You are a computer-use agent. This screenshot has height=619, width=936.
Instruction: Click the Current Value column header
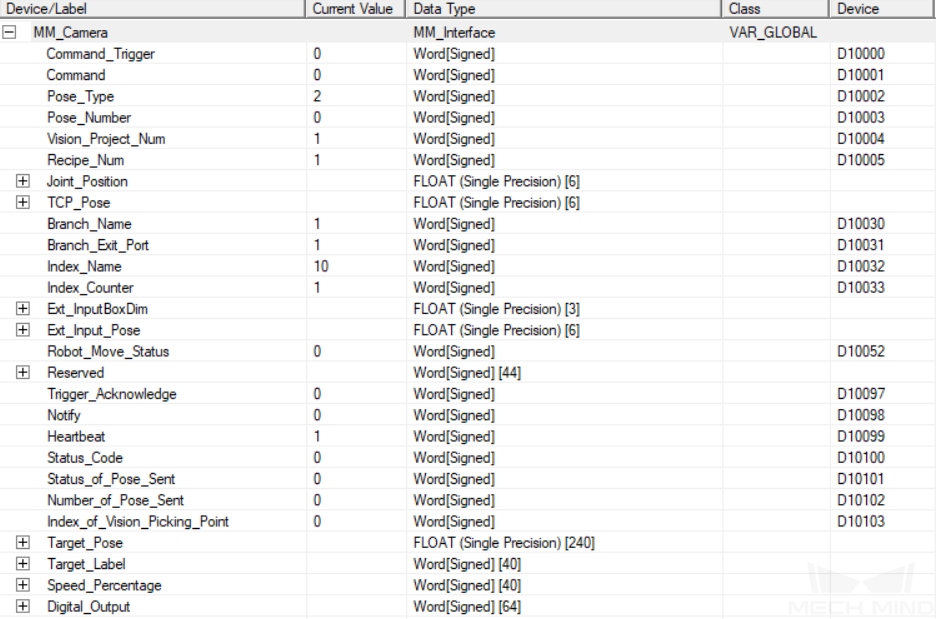(x=356, y=9)
